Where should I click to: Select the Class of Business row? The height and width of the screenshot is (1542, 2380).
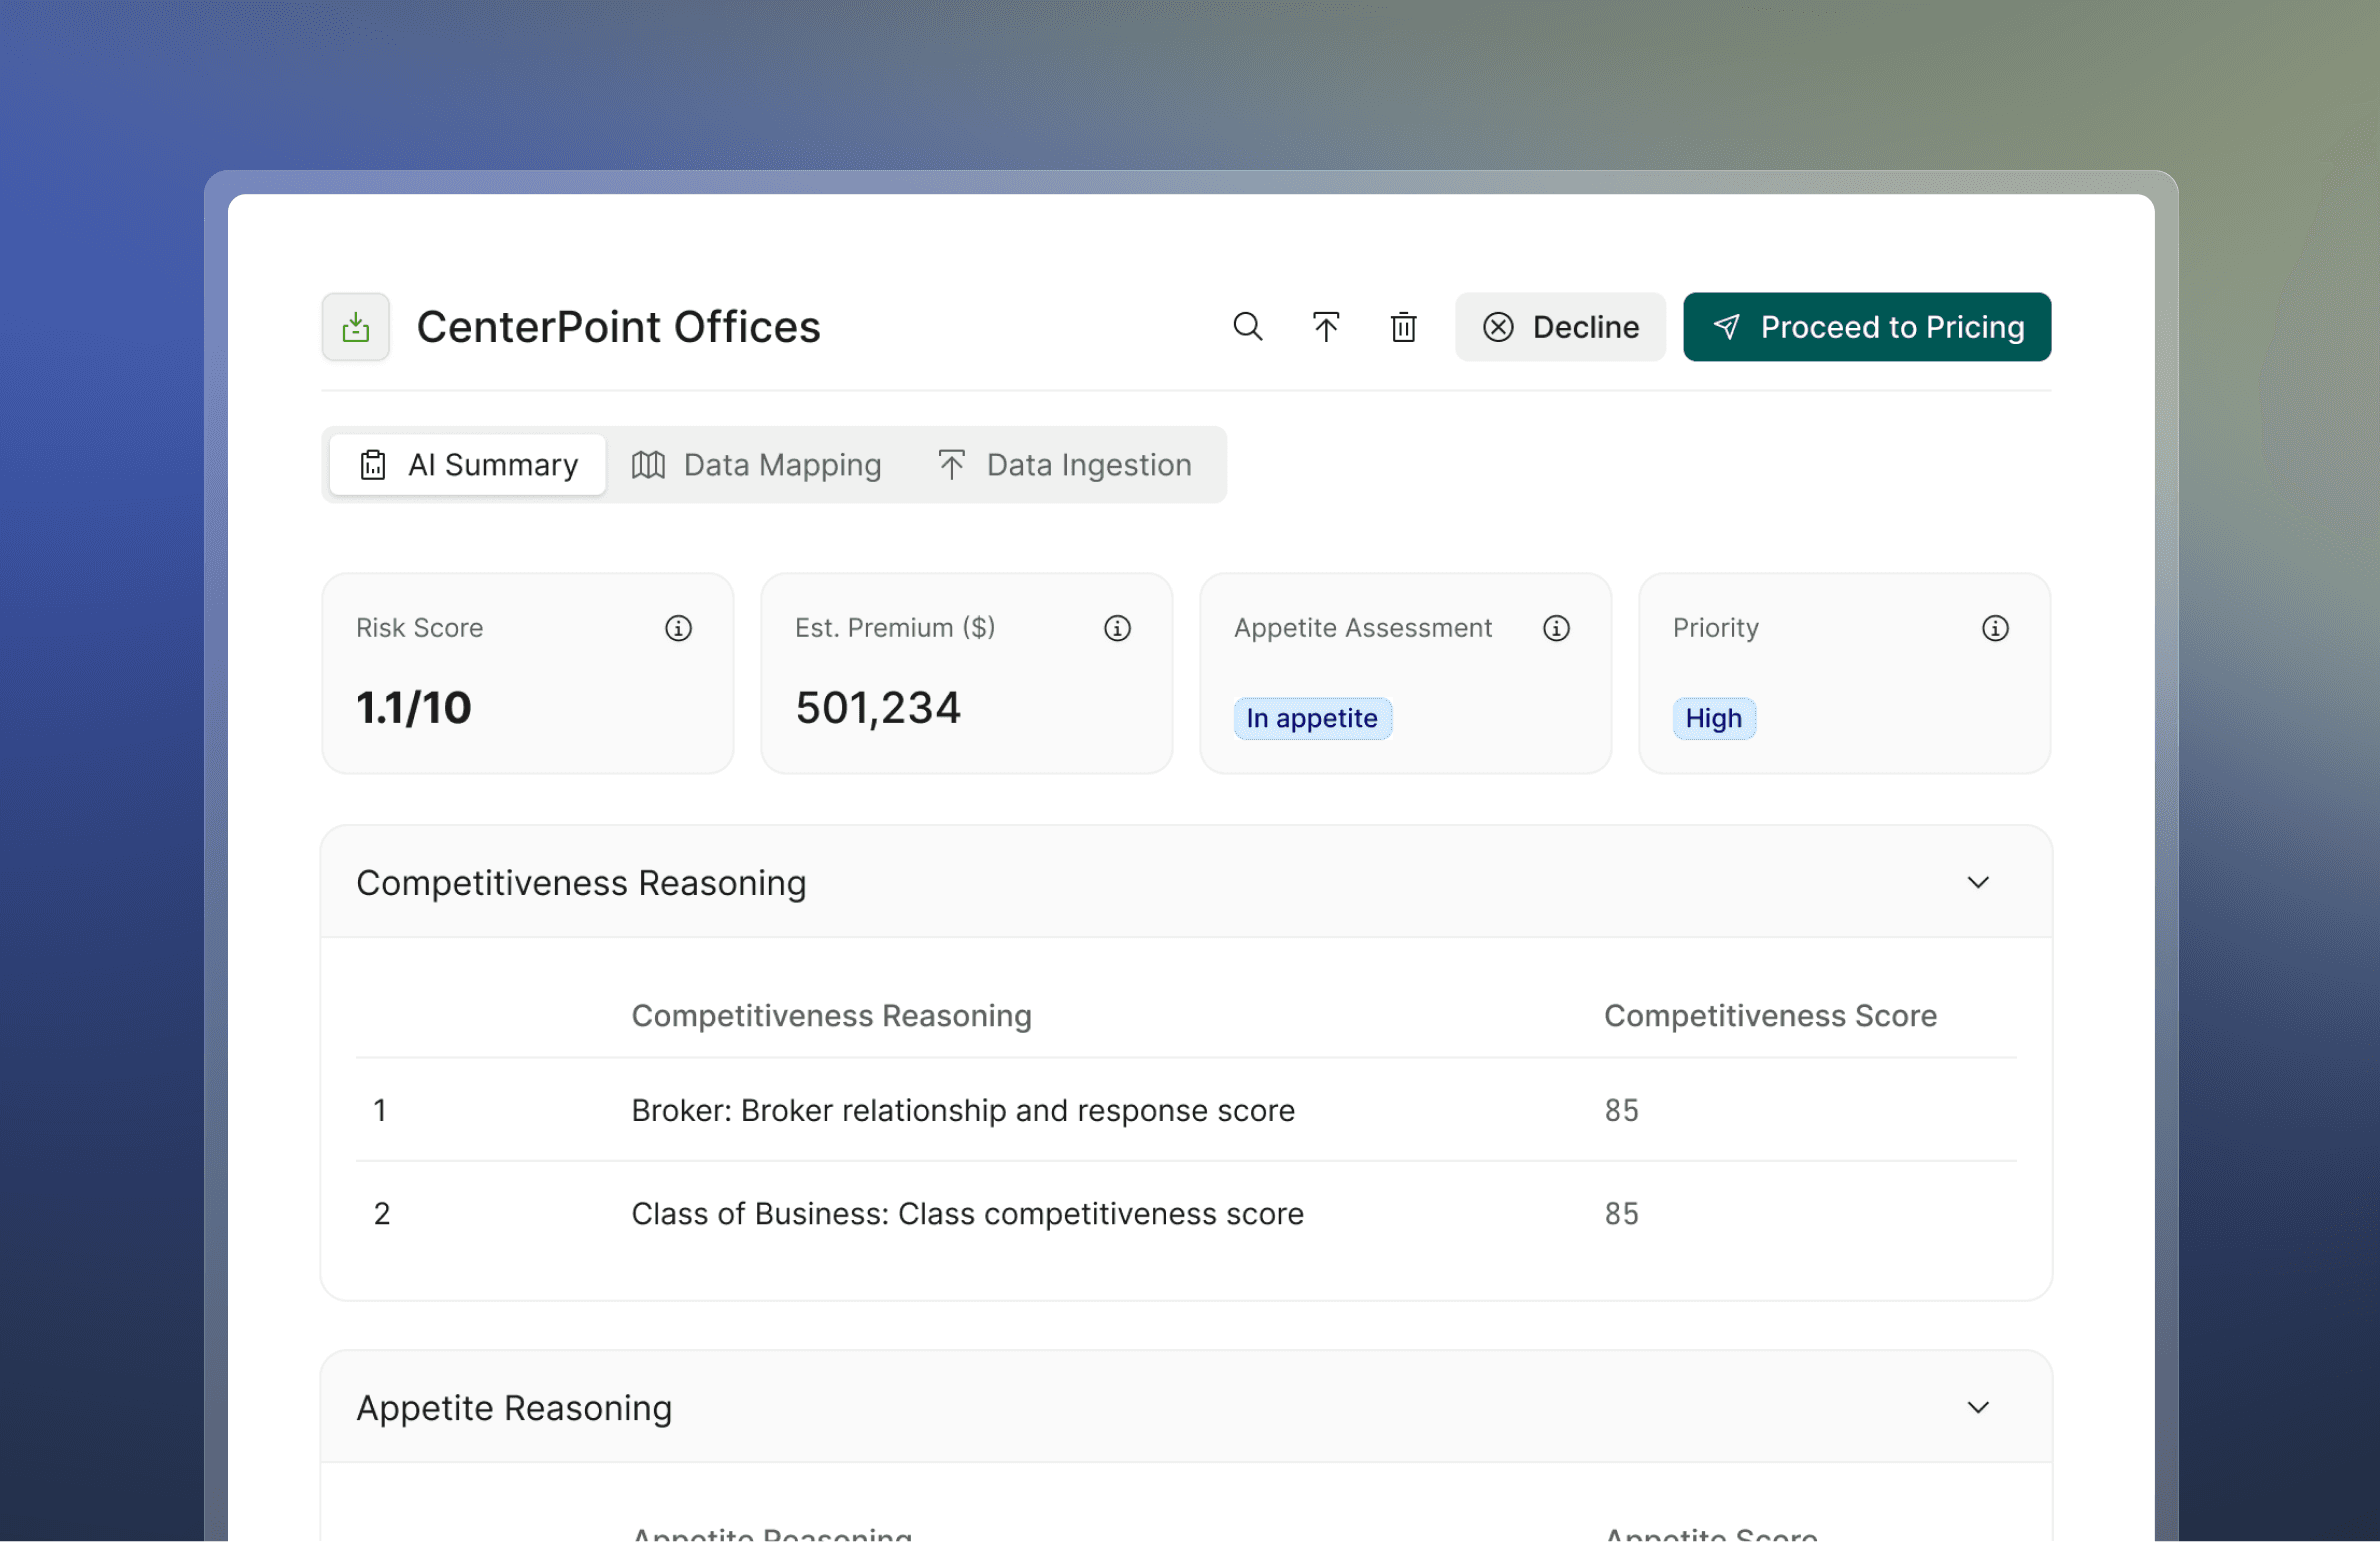click(x=967, y=1213)
